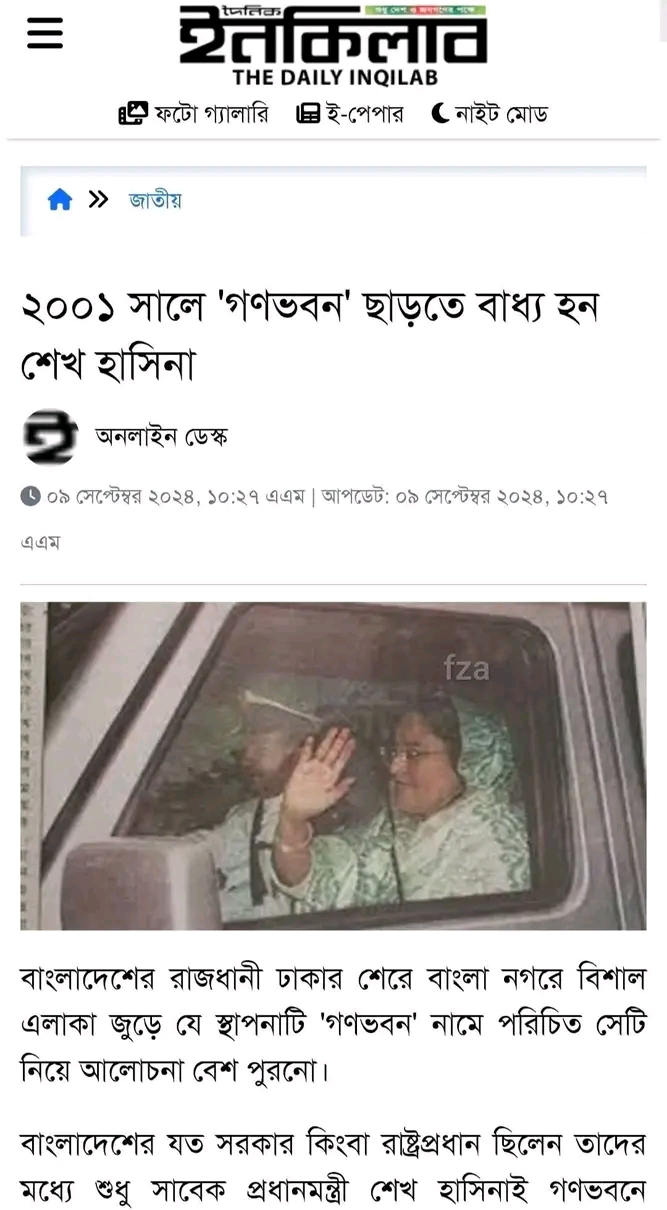This screenshot has width=667, height=1210.
Task: Click the fza watermark on the photo
Action: (467, 669)
